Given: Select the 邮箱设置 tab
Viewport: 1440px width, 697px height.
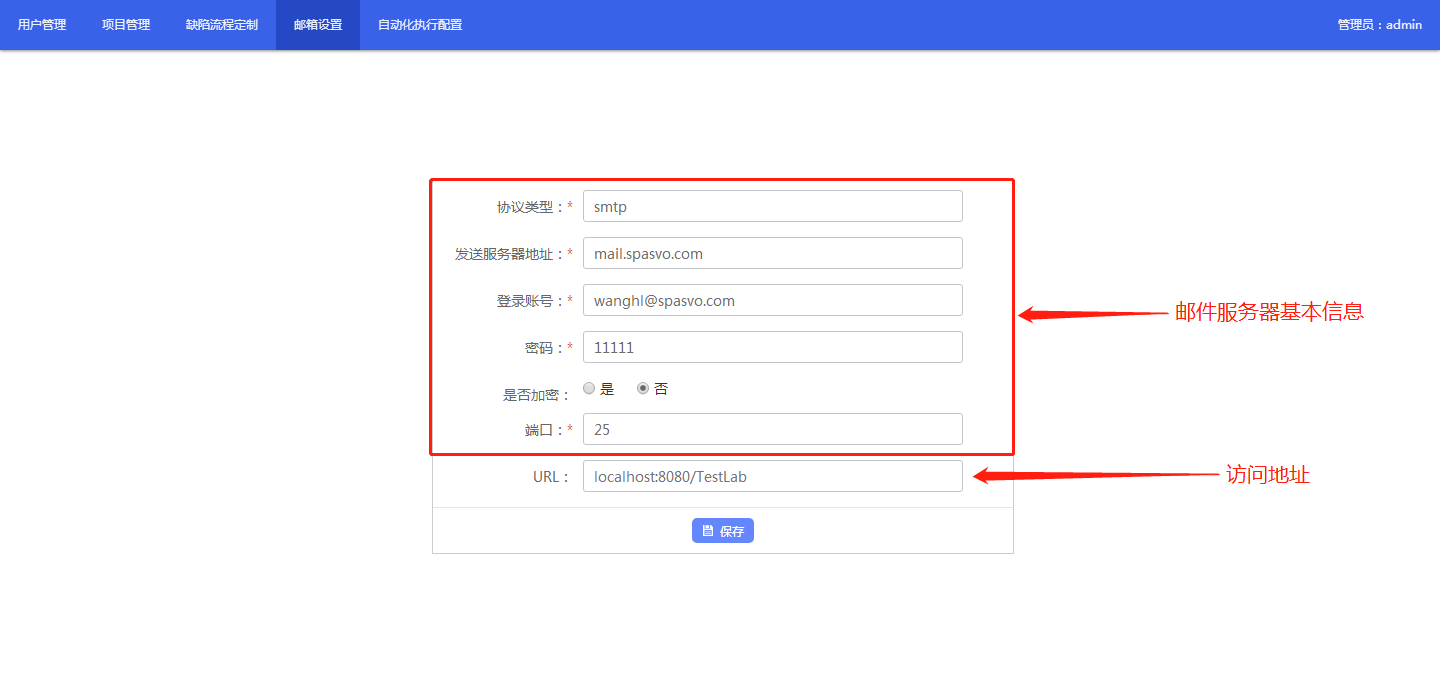Looking at the screenshot, I should tap(318, 25).
